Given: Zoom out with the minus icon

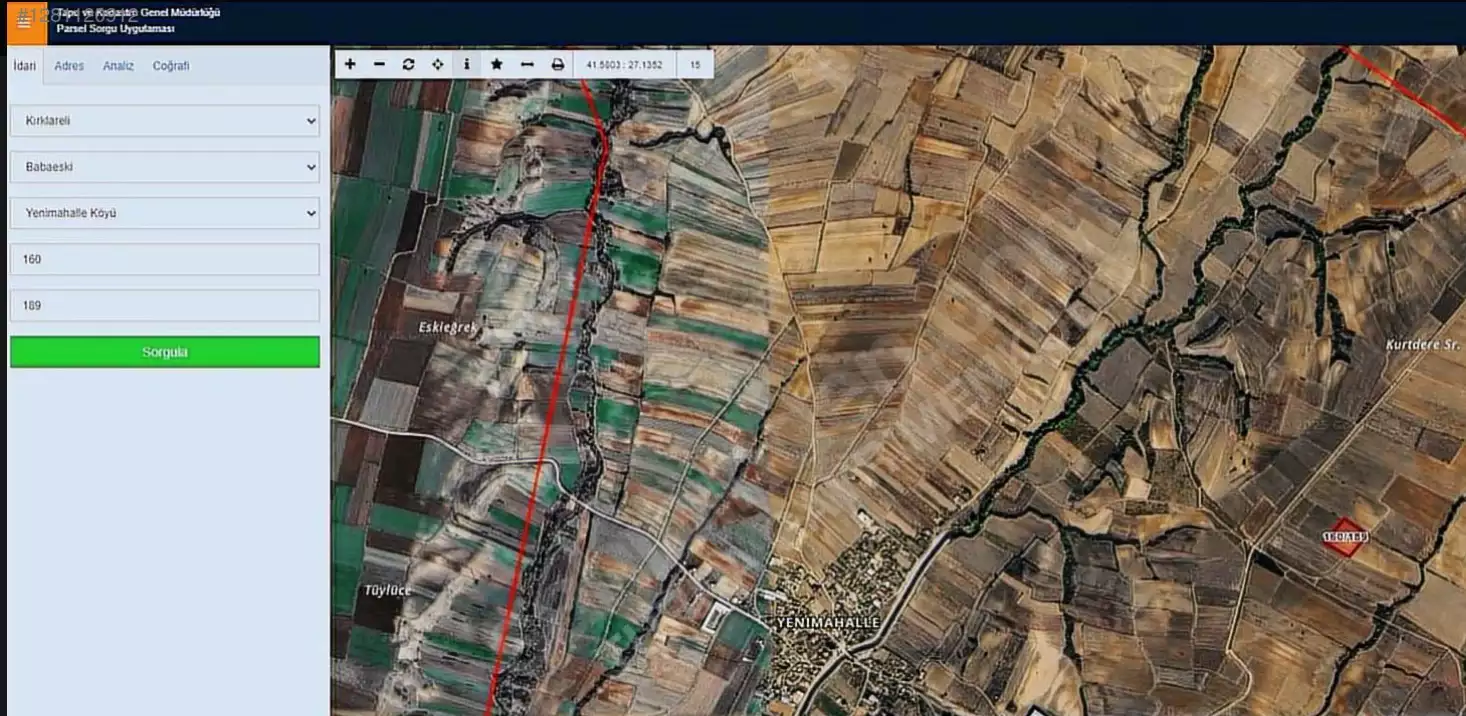Looking at the screenshot, I should [379, 64].
